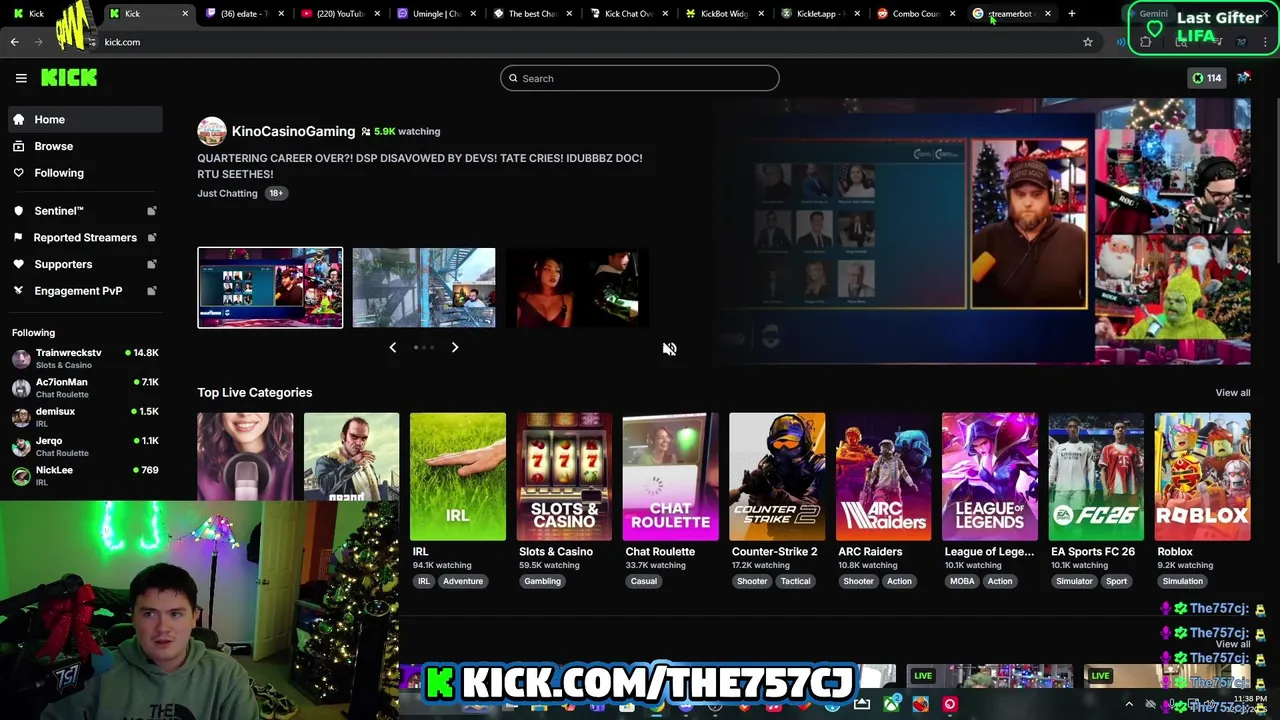Open IRL category card
This screenshot has height=720, width=1280.
[x=458, y=476]
